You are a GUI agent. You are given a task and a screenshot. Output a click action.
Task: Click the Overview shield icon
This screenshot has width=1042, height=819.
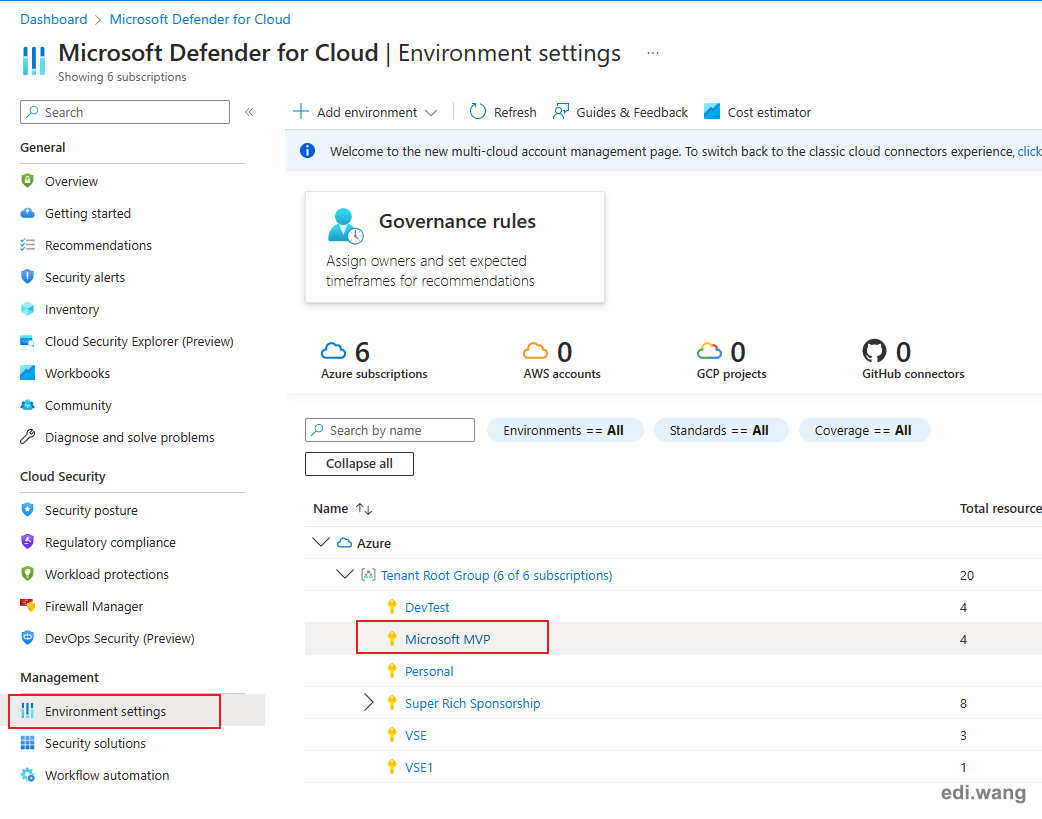tap(27, 181)
